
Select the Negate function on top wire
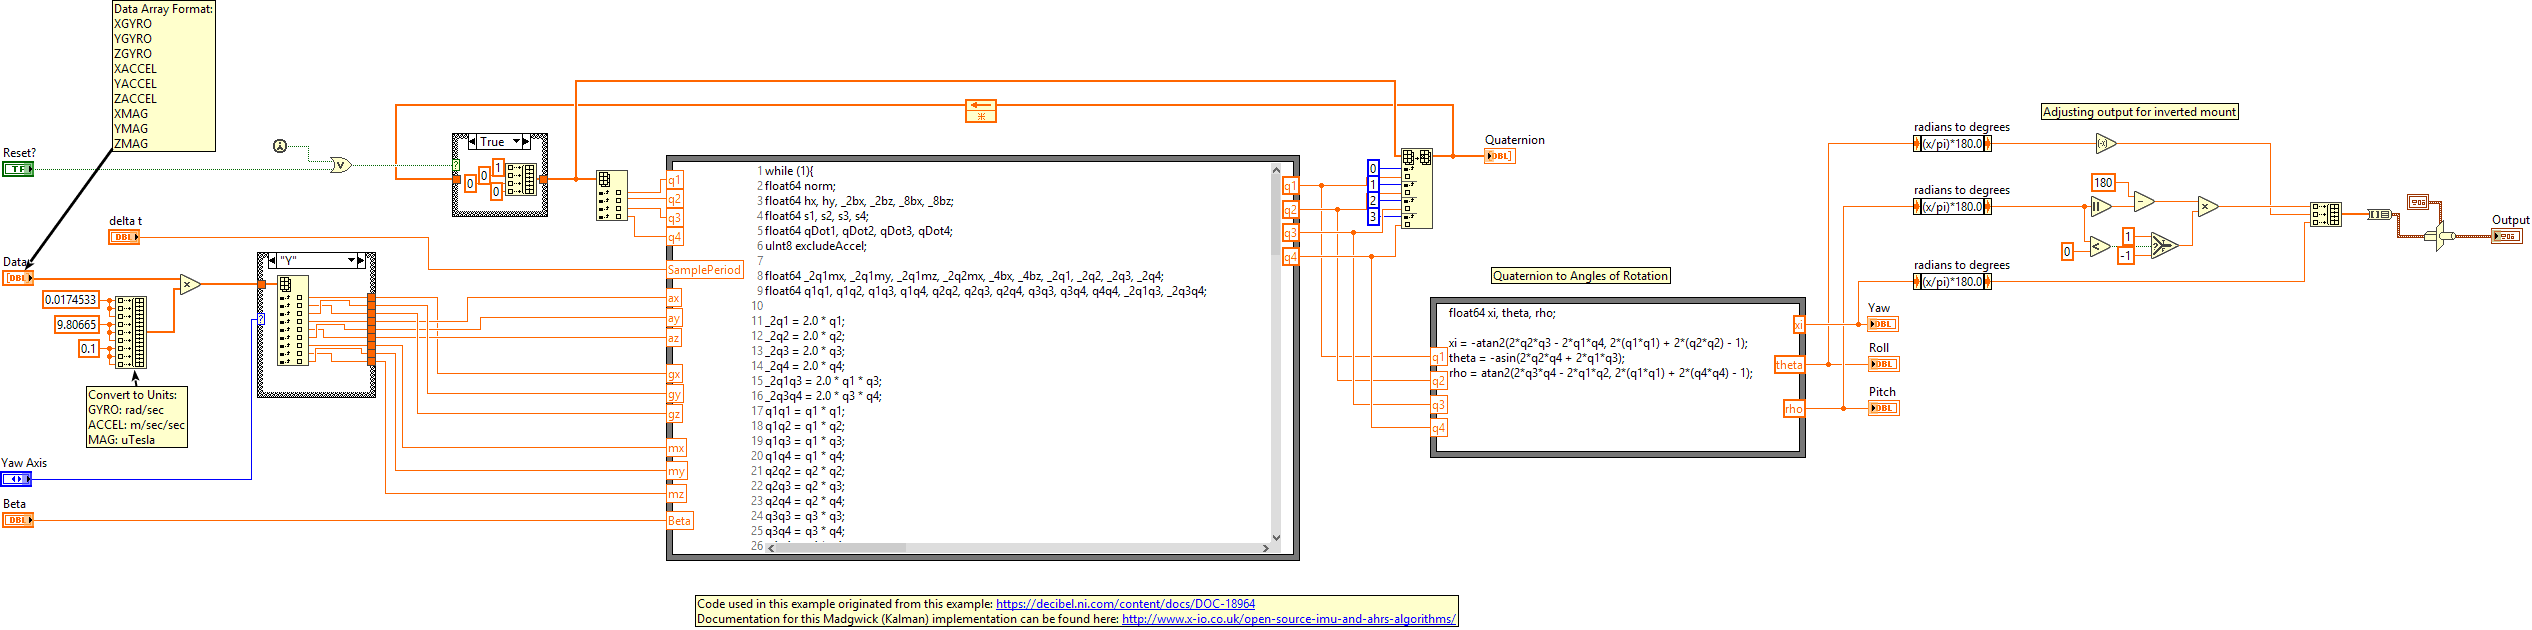coord(2105,143)
